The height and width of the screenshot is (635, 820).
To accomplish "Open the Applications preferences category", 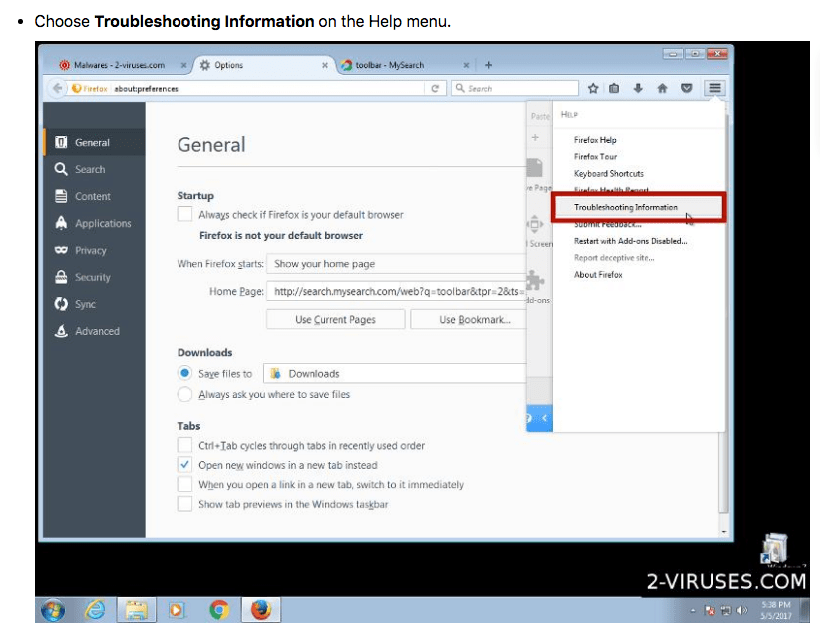I will point(95,223).
